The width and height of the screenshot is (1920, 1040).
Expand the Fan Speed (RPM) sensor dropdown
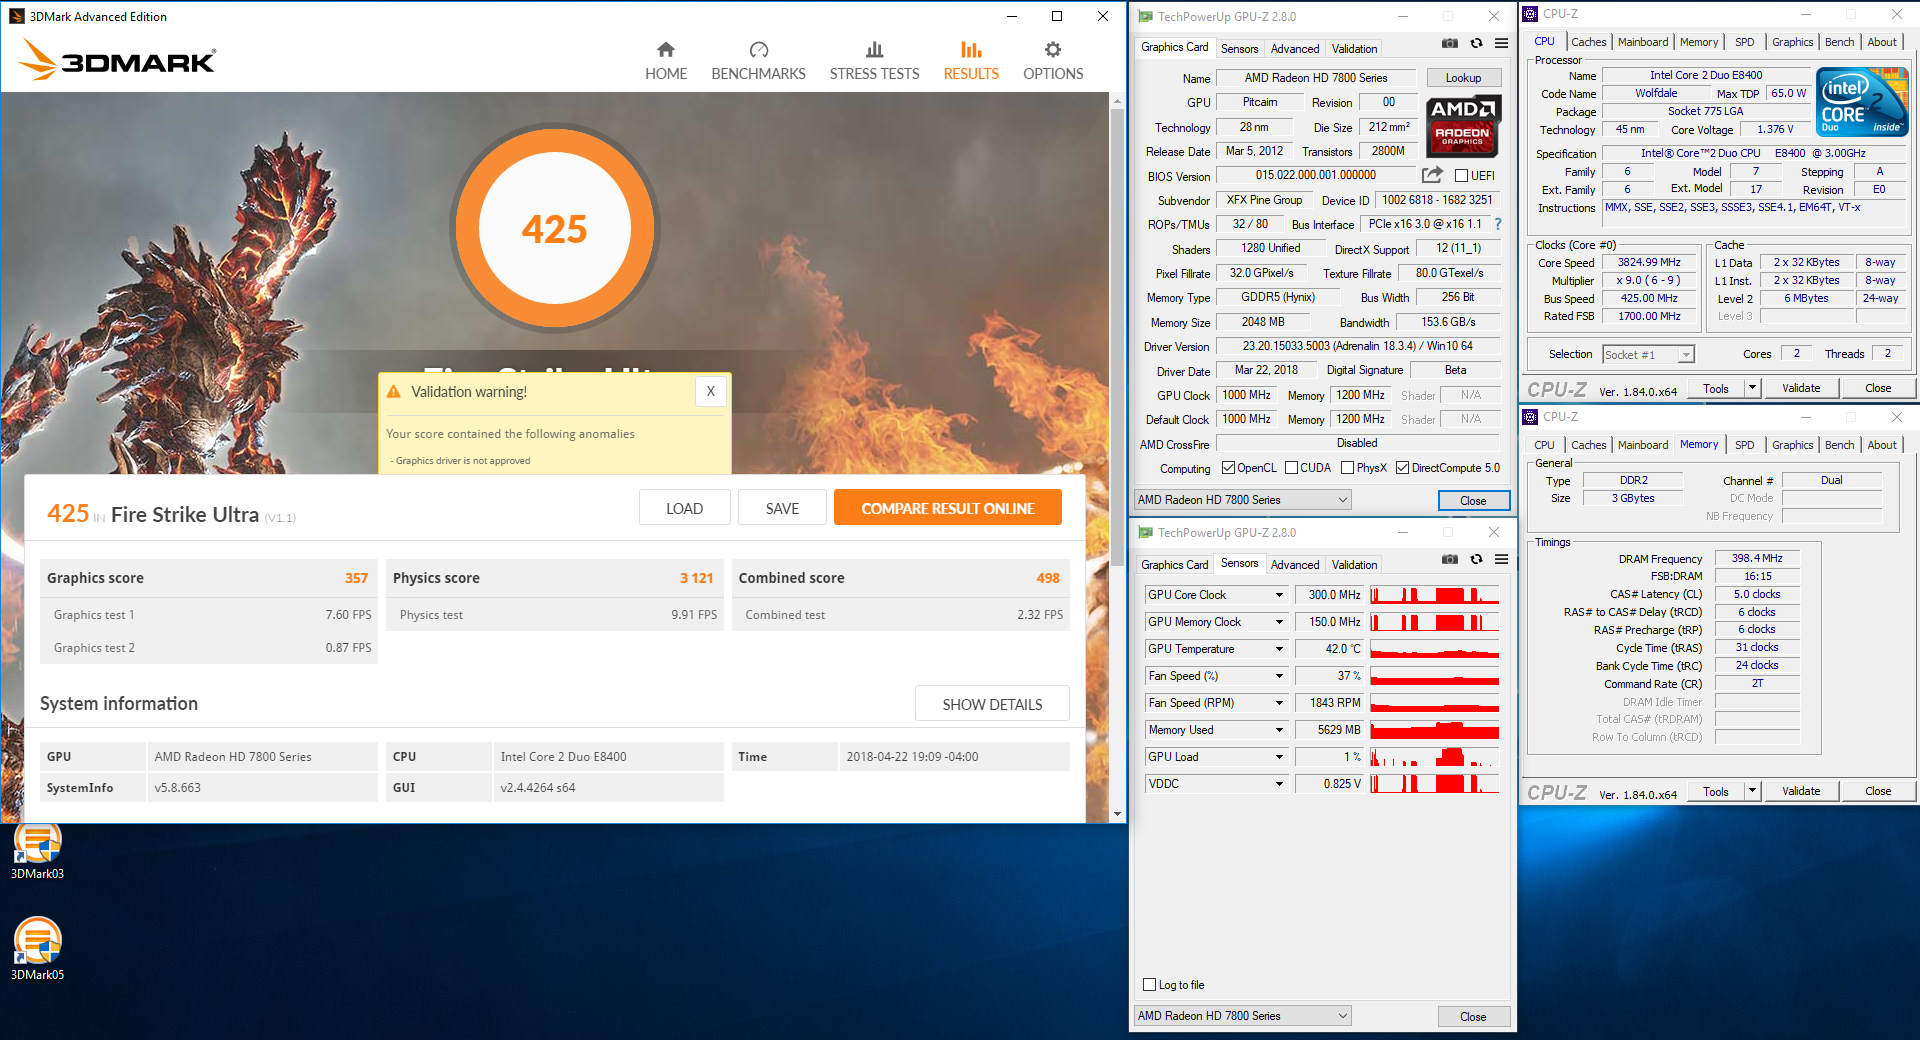1279,703
